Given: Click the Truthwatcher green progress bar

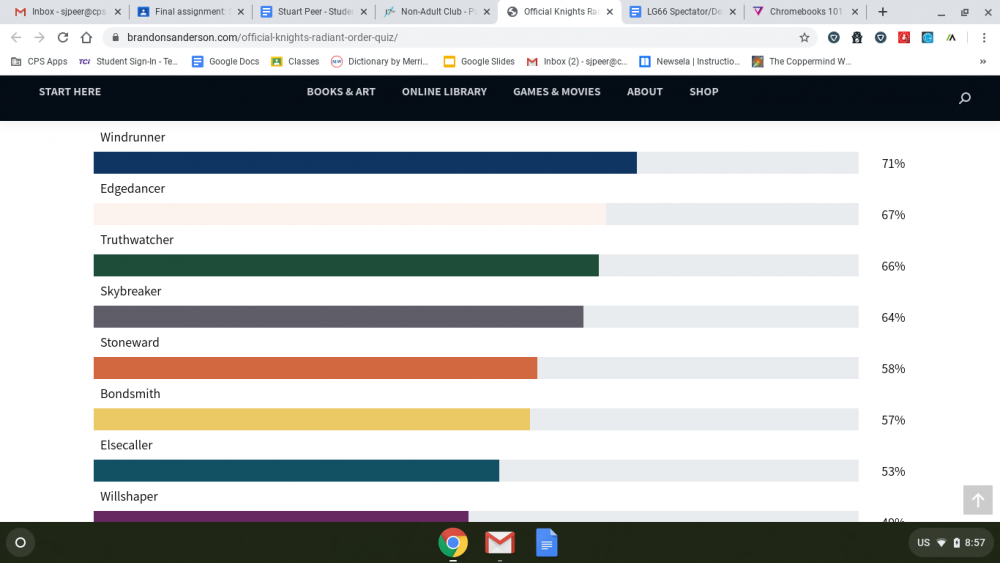Looking at the screenshot, I should (346, 265).
